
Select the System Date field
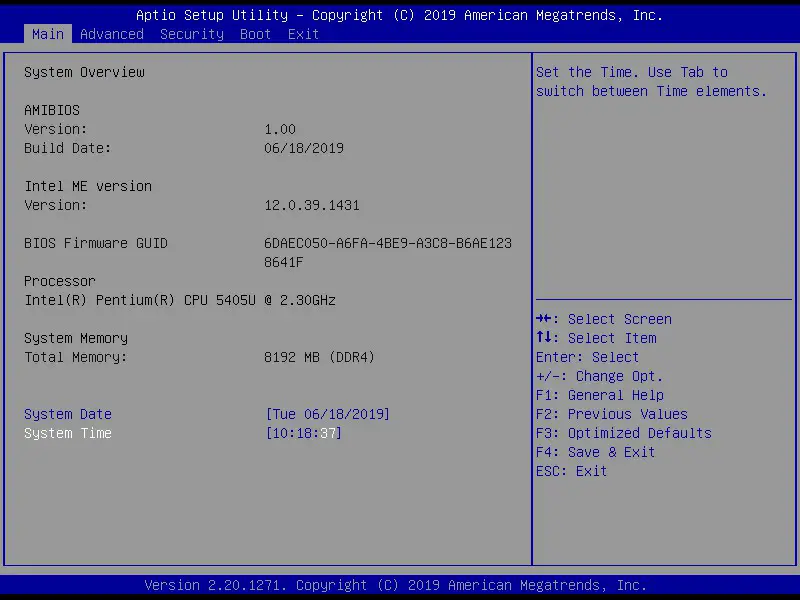click(x=67, y=413)
